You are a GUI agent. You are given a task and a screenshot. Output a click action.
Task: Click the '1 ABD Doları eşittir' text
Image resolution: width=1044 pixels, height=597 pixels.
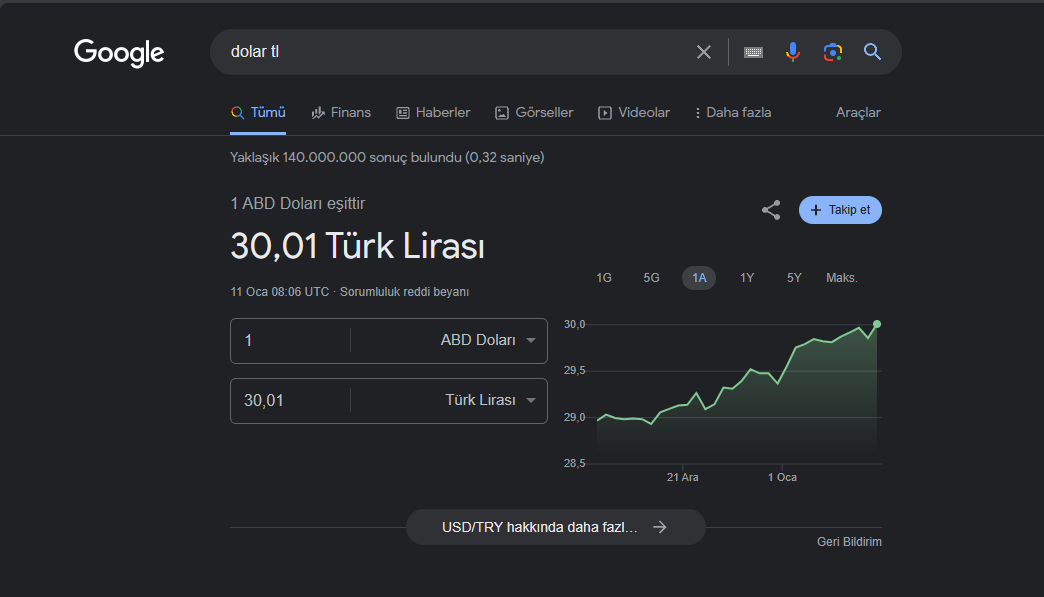298,204
